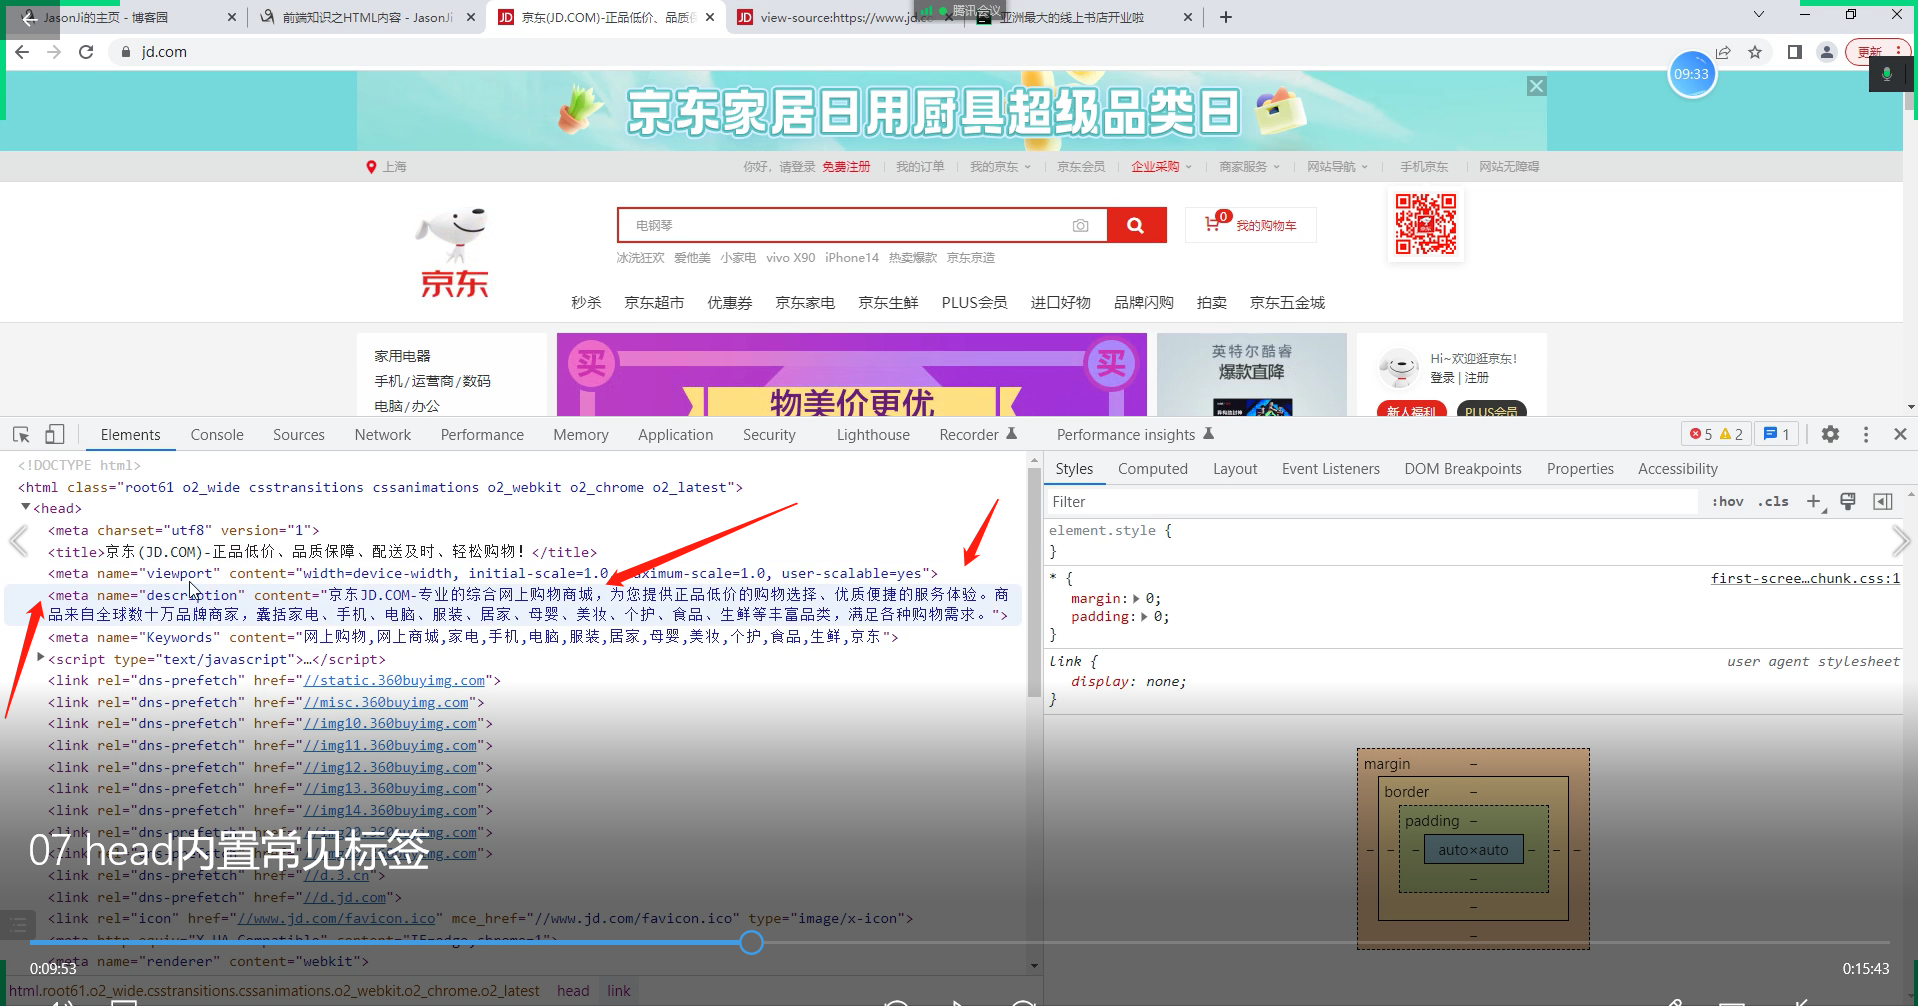Open the DevTools more options menu
The width and height of the screenshot is (1918, 1006).
pyautogui.click(x=1866, y=434)
